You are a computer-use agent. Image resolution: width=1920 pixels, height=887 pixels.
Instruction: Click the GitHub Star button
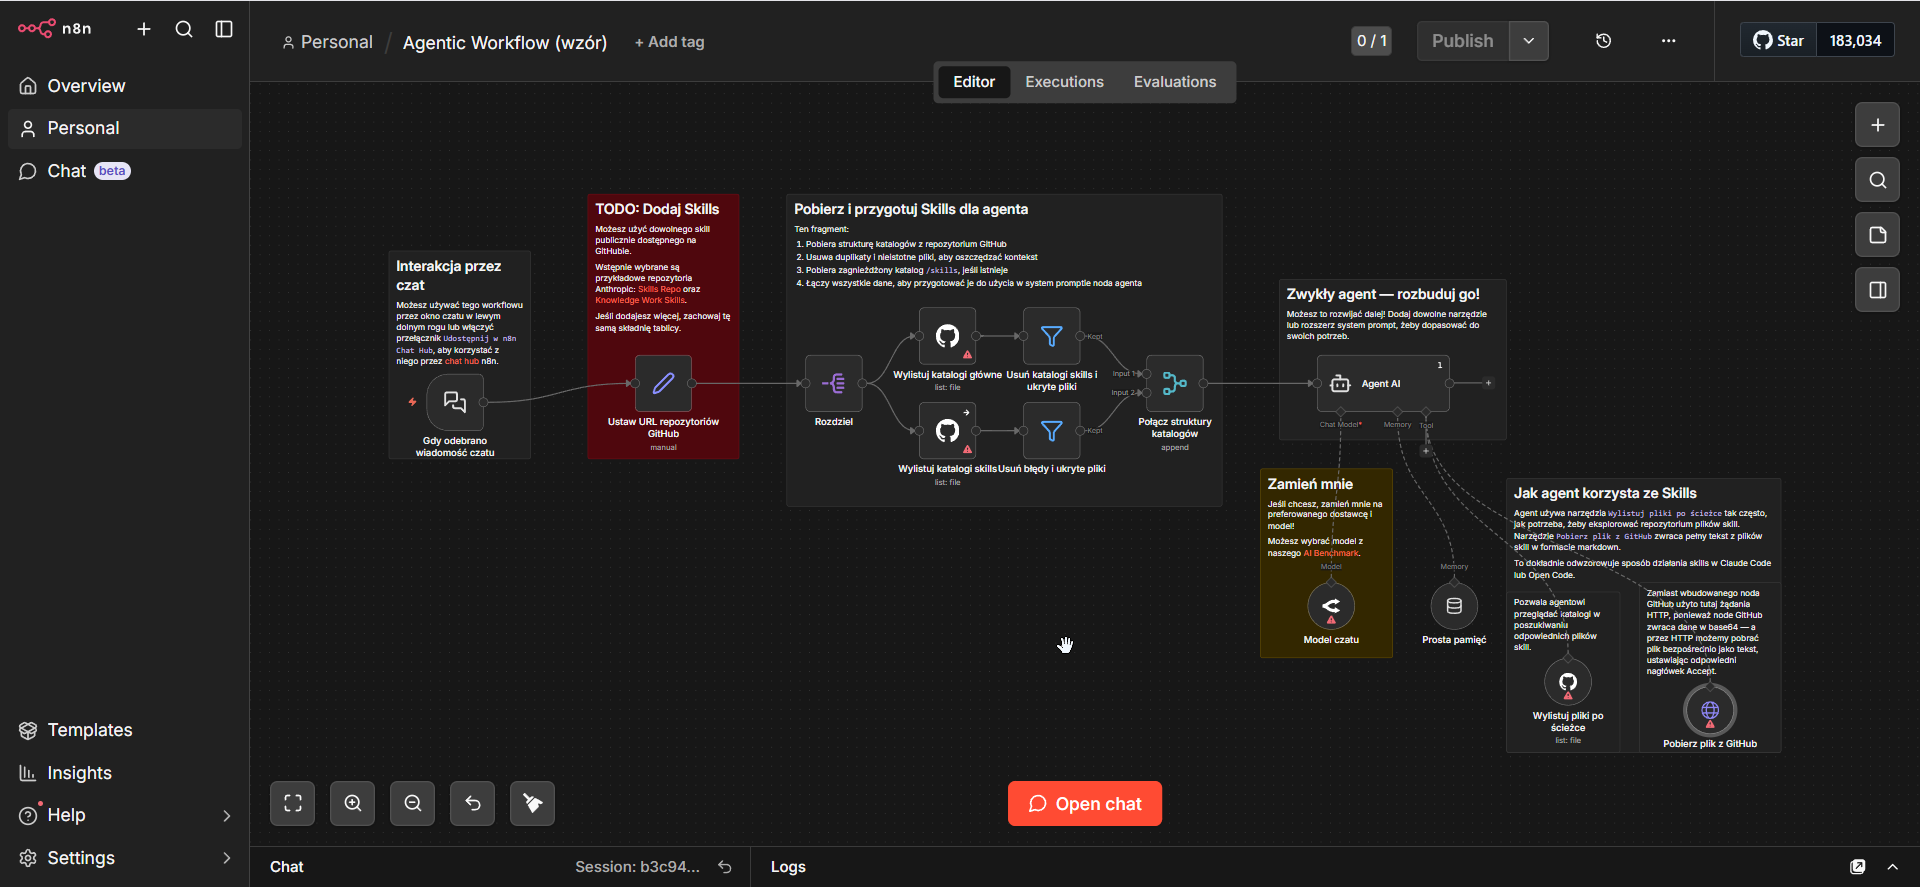click(1778, 41)
